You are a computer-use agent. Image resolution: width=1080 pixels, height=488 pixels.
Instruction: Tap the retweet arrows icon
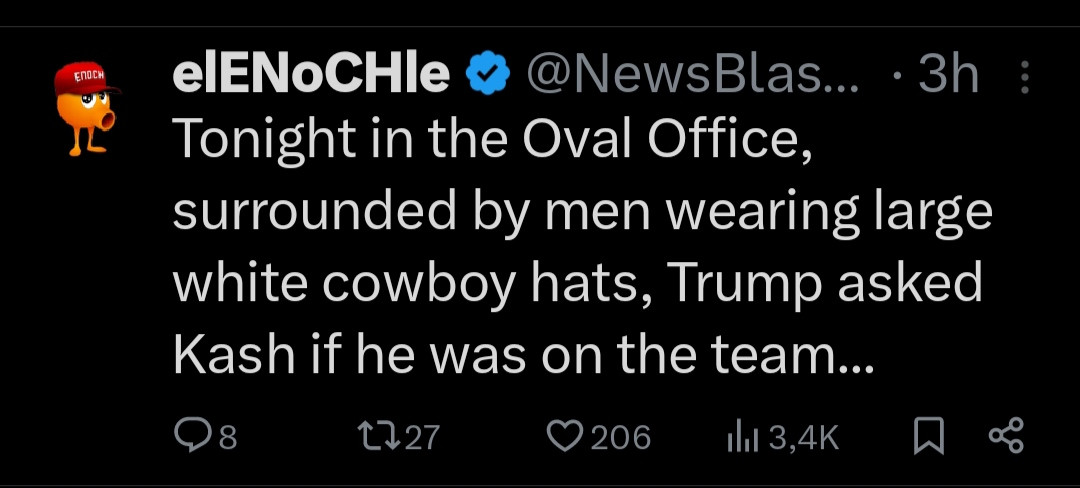pos(378,436)
